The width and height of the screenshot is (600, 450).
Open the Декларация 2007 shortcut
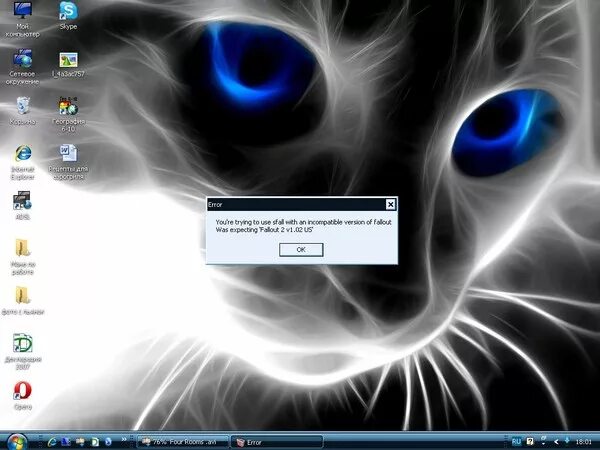click(23, 352)
